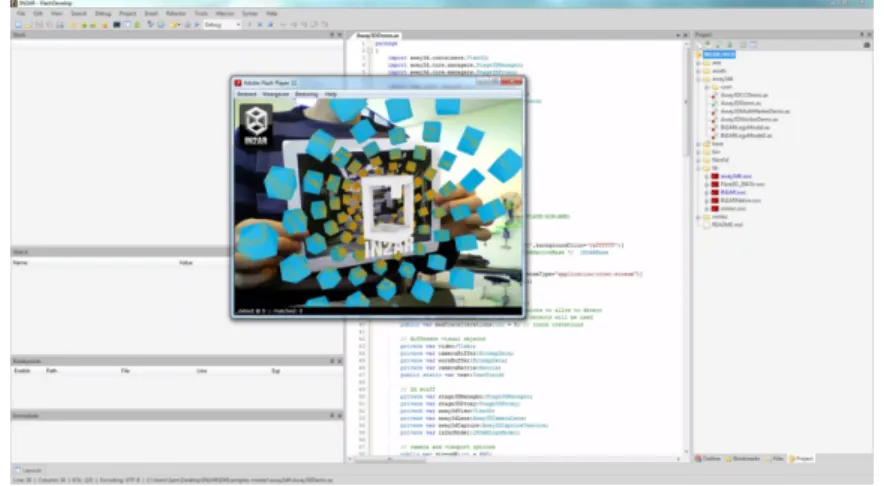Click the File column header in Breakpoints

(x=125, y=371)
